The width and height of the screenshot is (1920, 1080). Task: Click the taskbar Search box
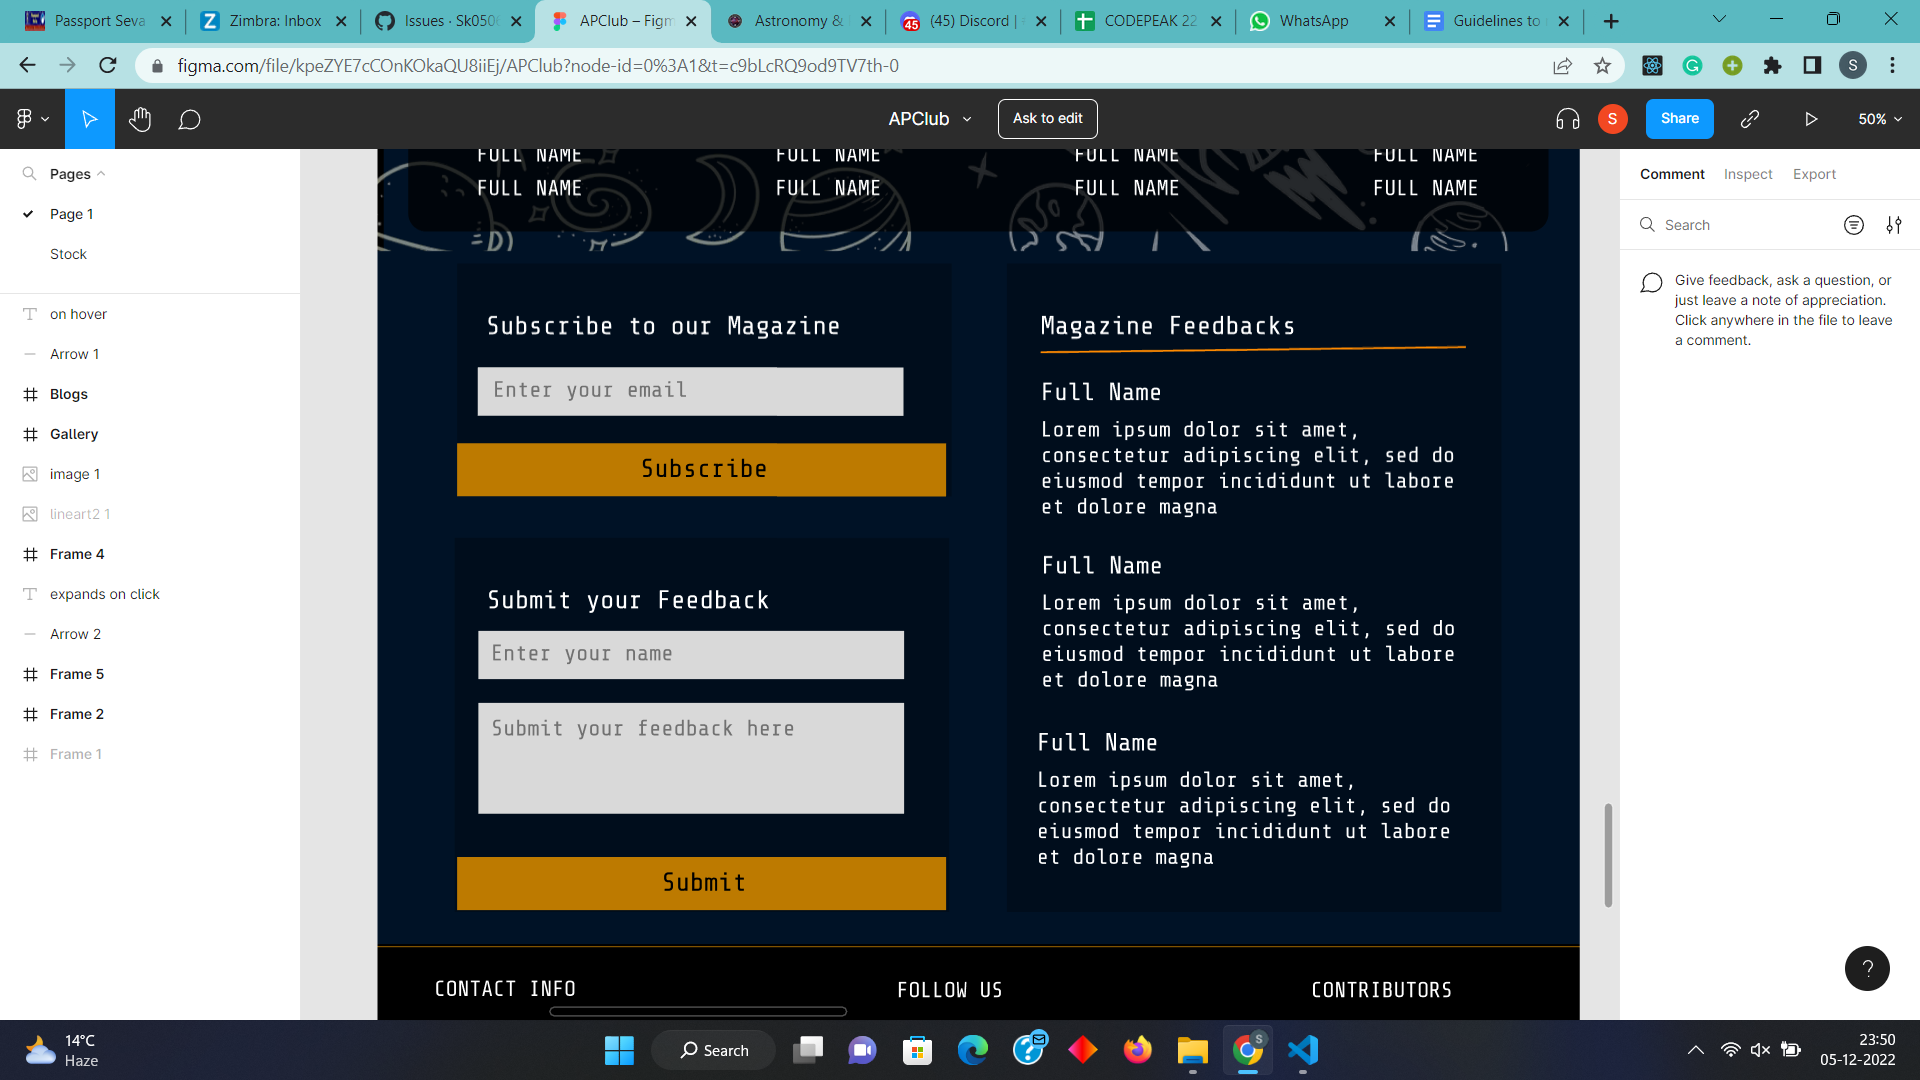tap(713, 1050)
